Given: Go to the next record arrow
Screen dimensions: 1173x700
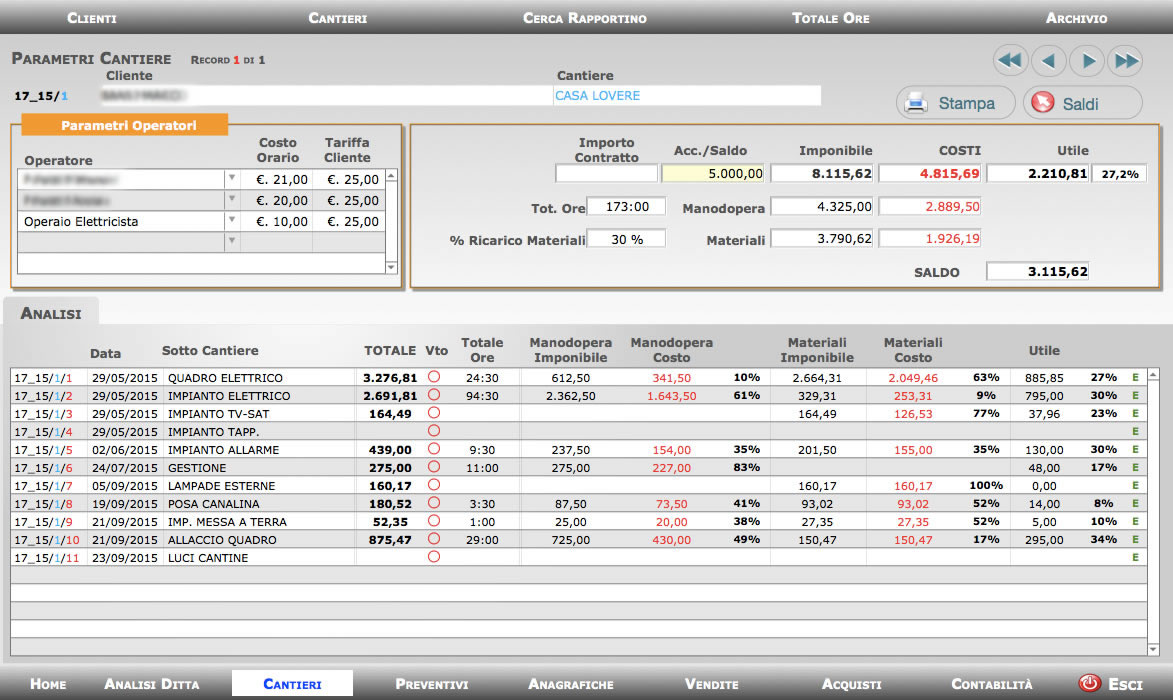Looking at the screenshot, I should click(x=1087, y=61).
